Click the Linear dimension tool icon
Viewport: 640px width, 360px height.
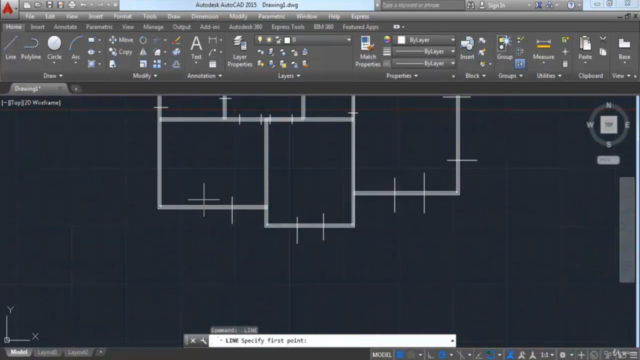point(213,40)
